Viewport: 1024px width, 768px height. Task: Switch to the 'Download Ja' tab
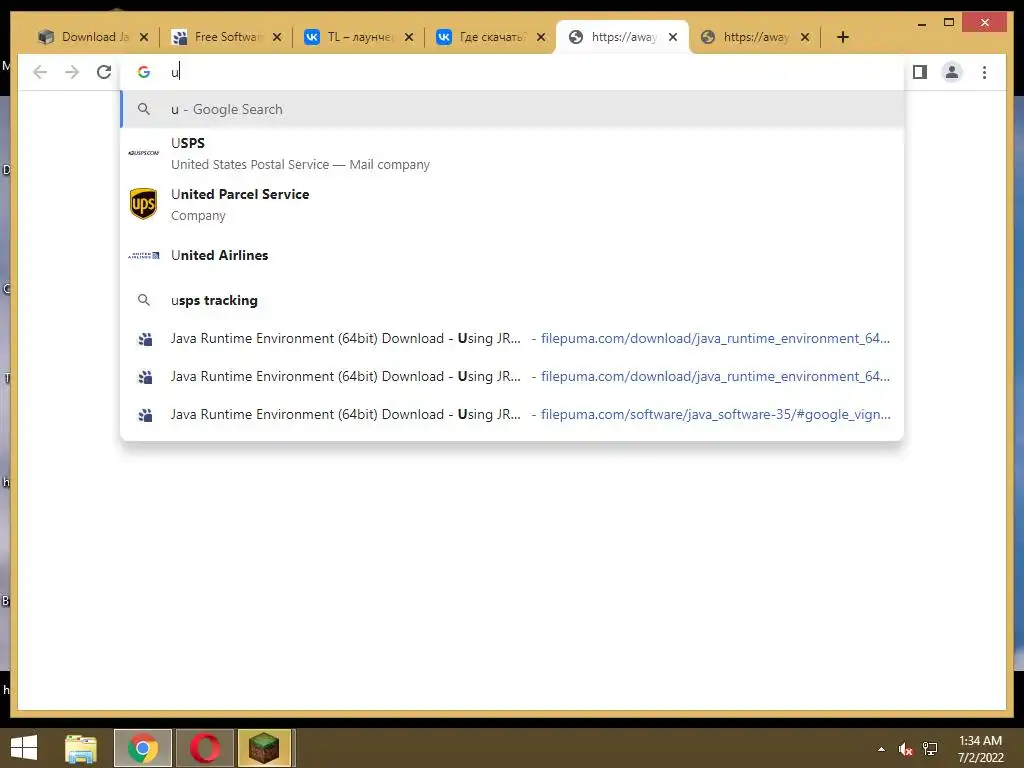[x=93, y=37]
